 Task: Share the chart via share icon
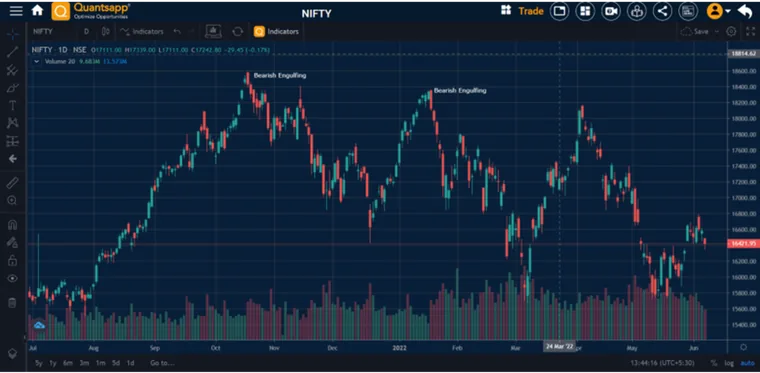662,11
